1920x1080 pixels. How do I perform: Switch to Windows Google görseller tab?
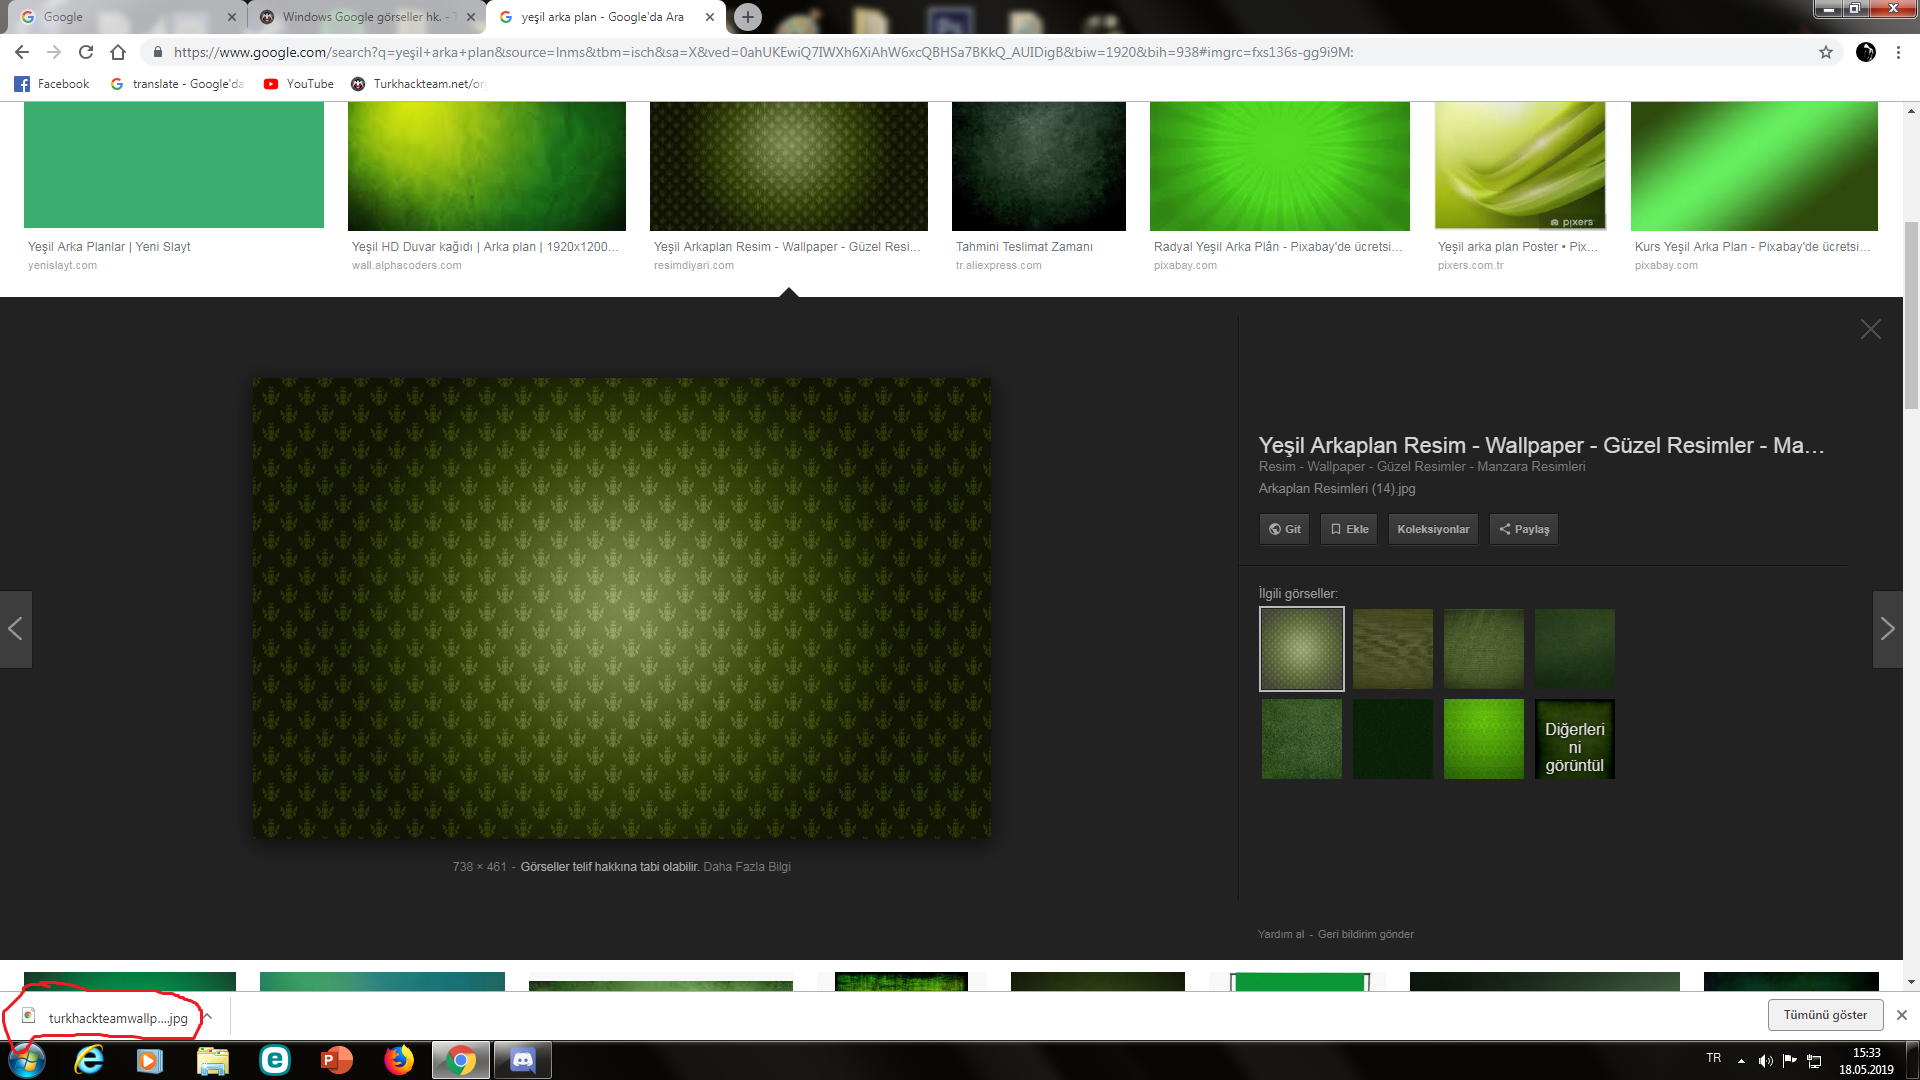coord(365,17)
